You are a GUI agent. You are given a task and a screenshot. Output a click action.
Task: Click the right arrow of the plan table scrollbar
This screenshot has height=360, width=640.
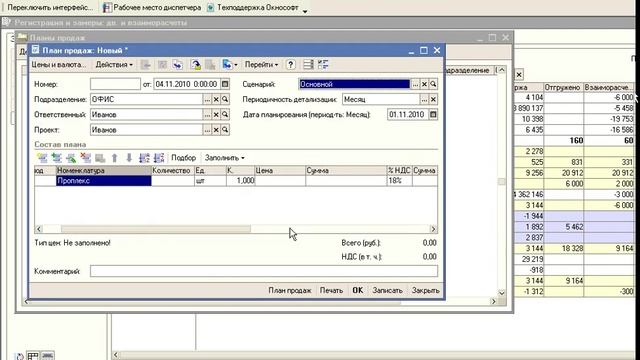click(433, 229)
